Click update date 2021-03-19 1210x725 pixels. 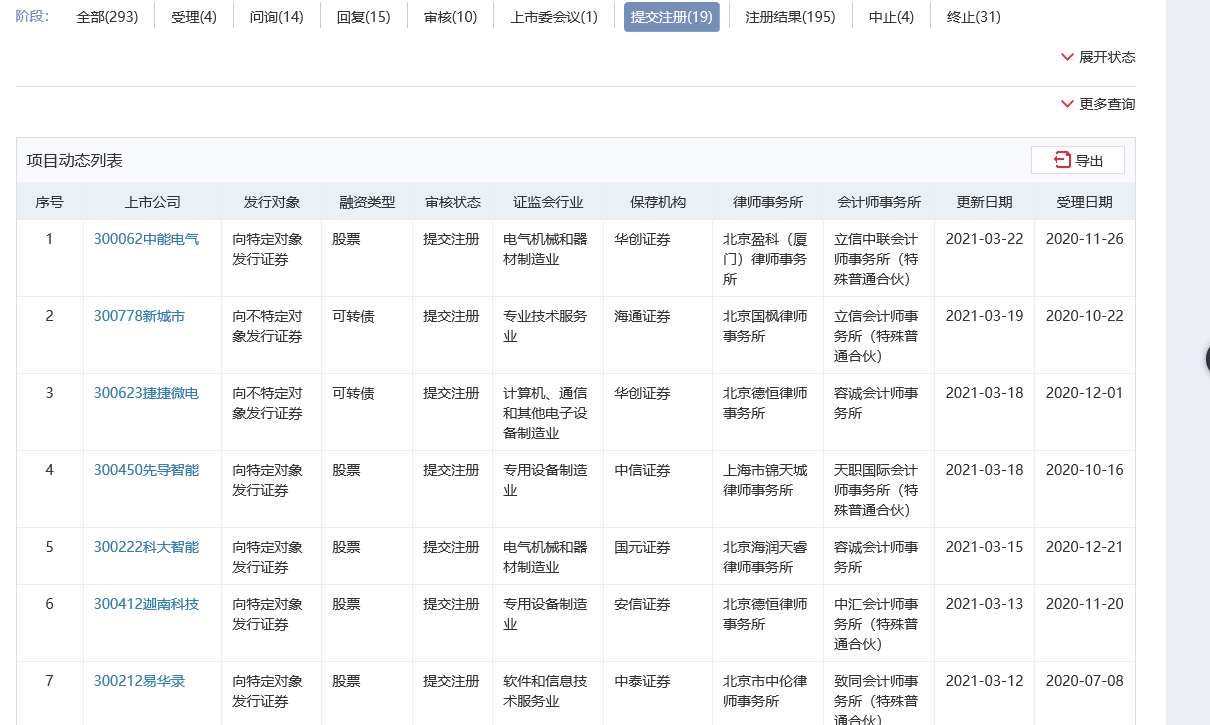(985, 316)
